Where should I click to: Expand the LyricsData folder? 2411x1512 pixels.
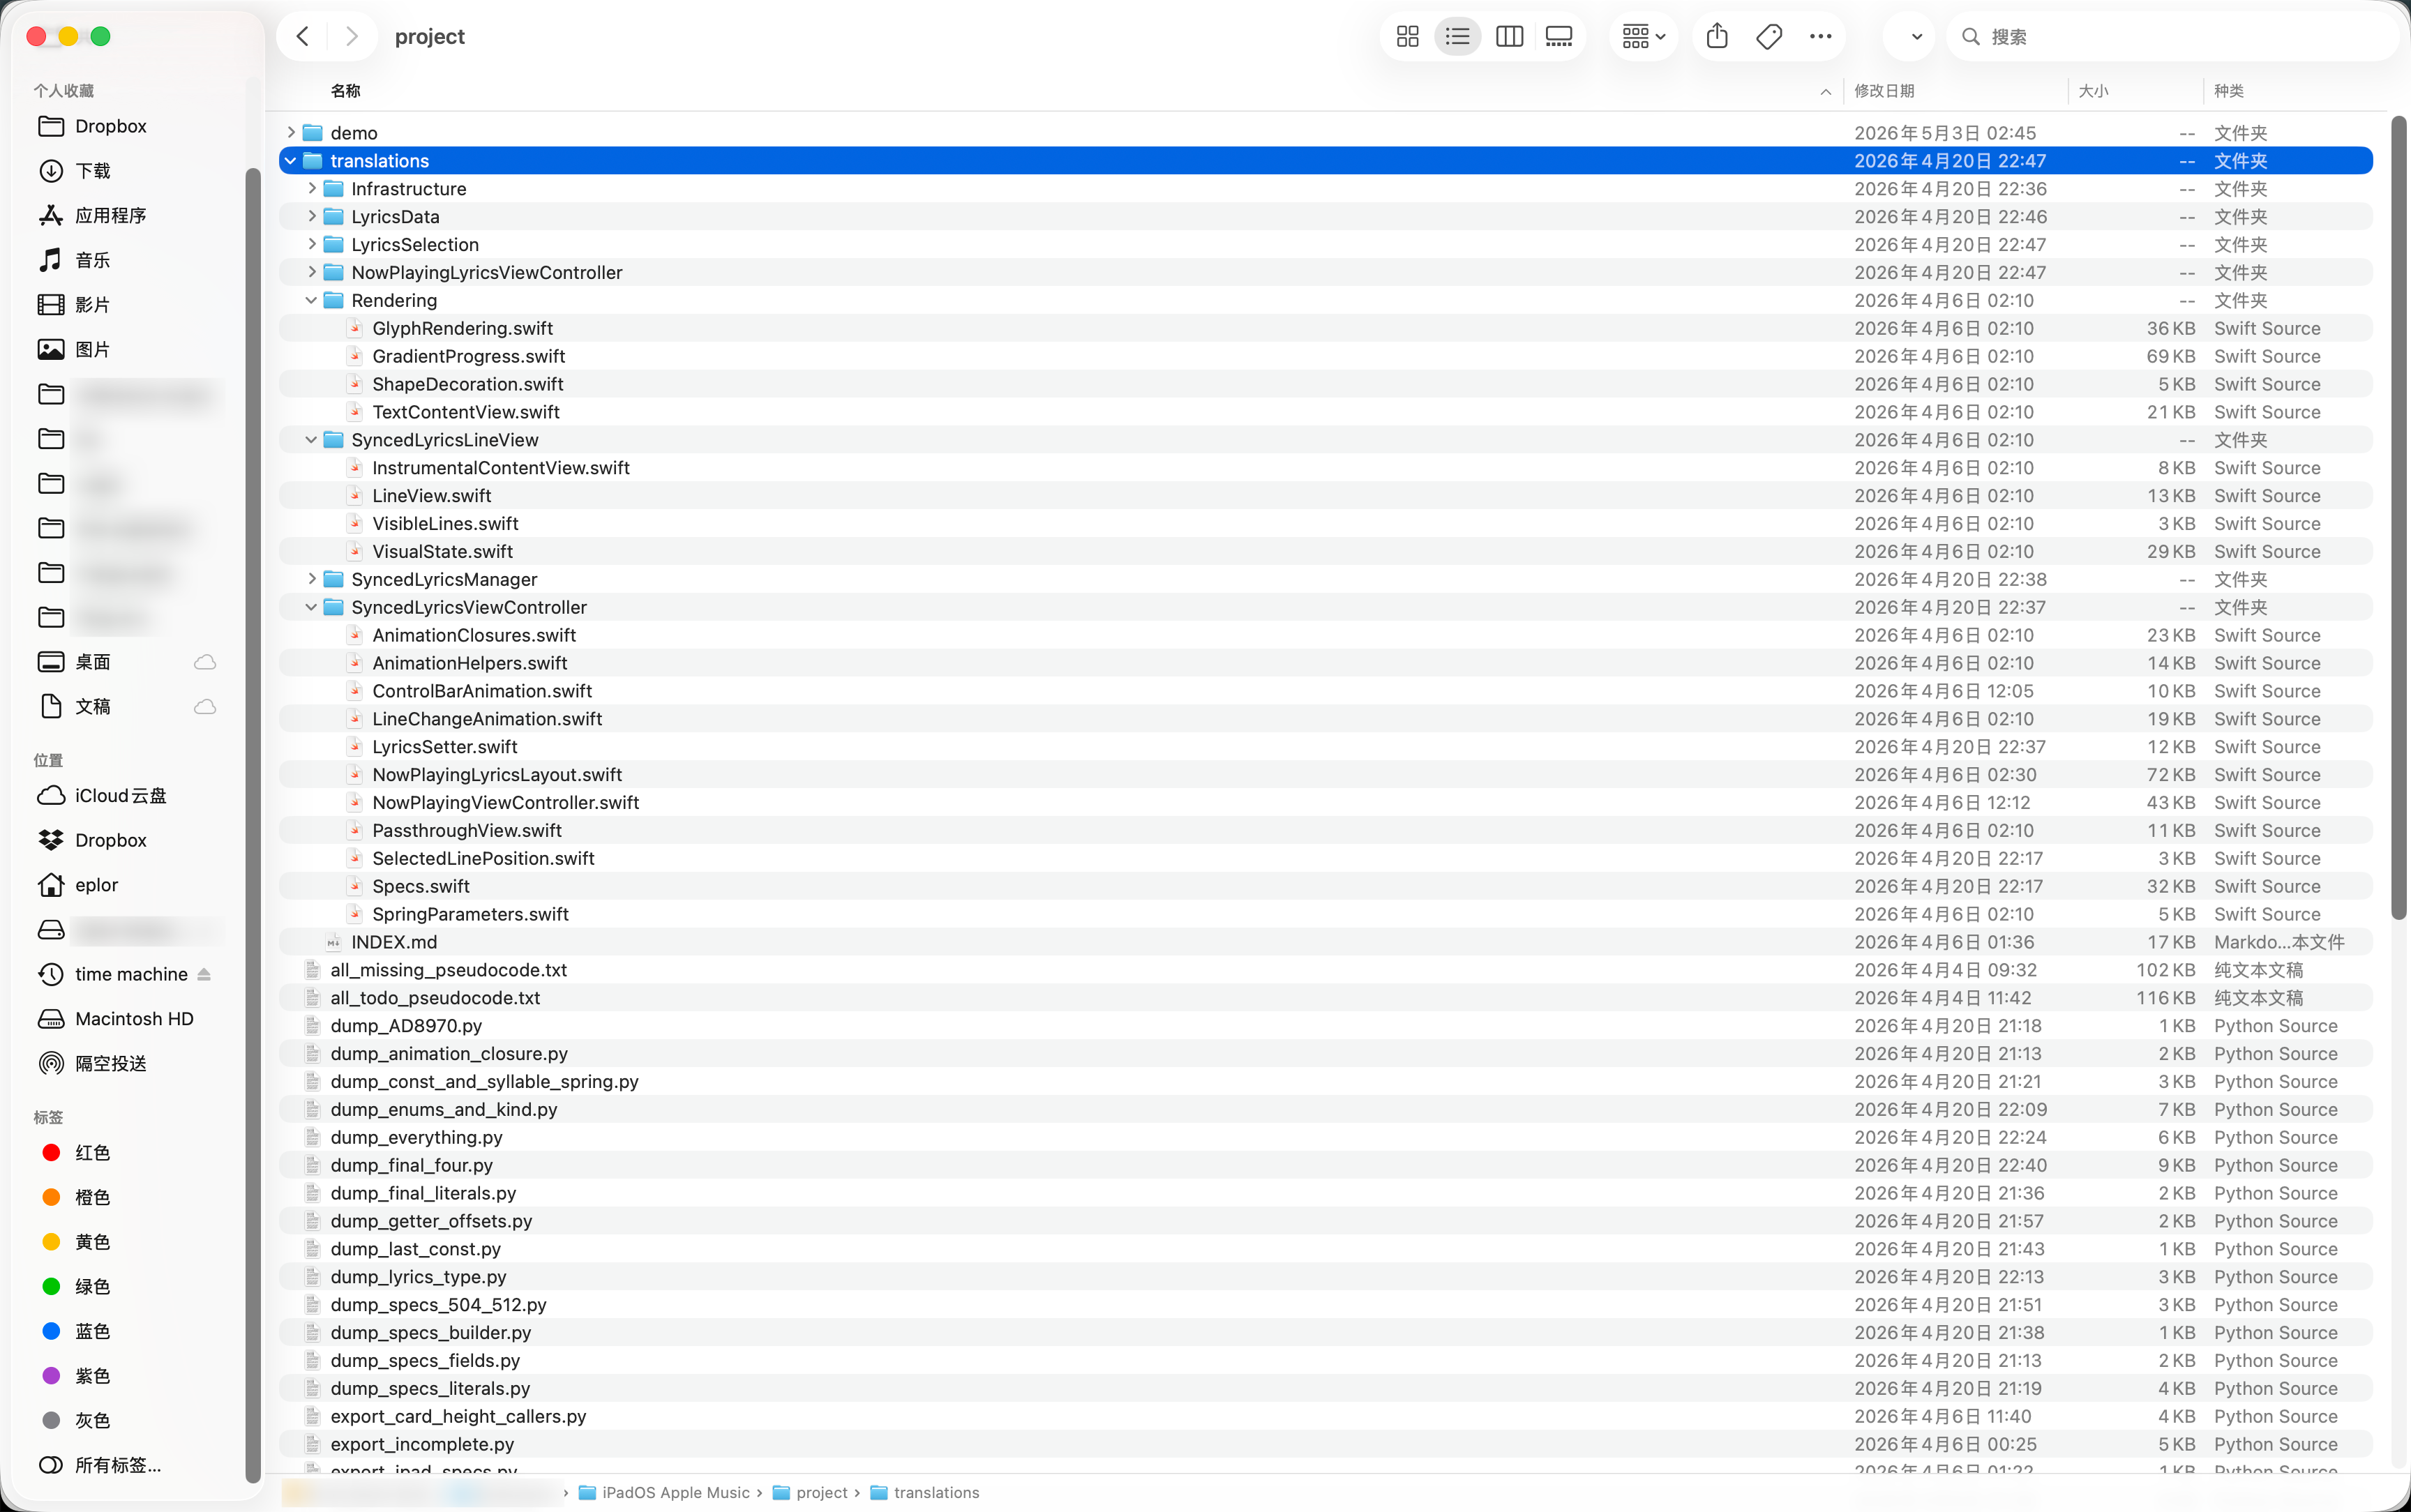coord(312,217)
